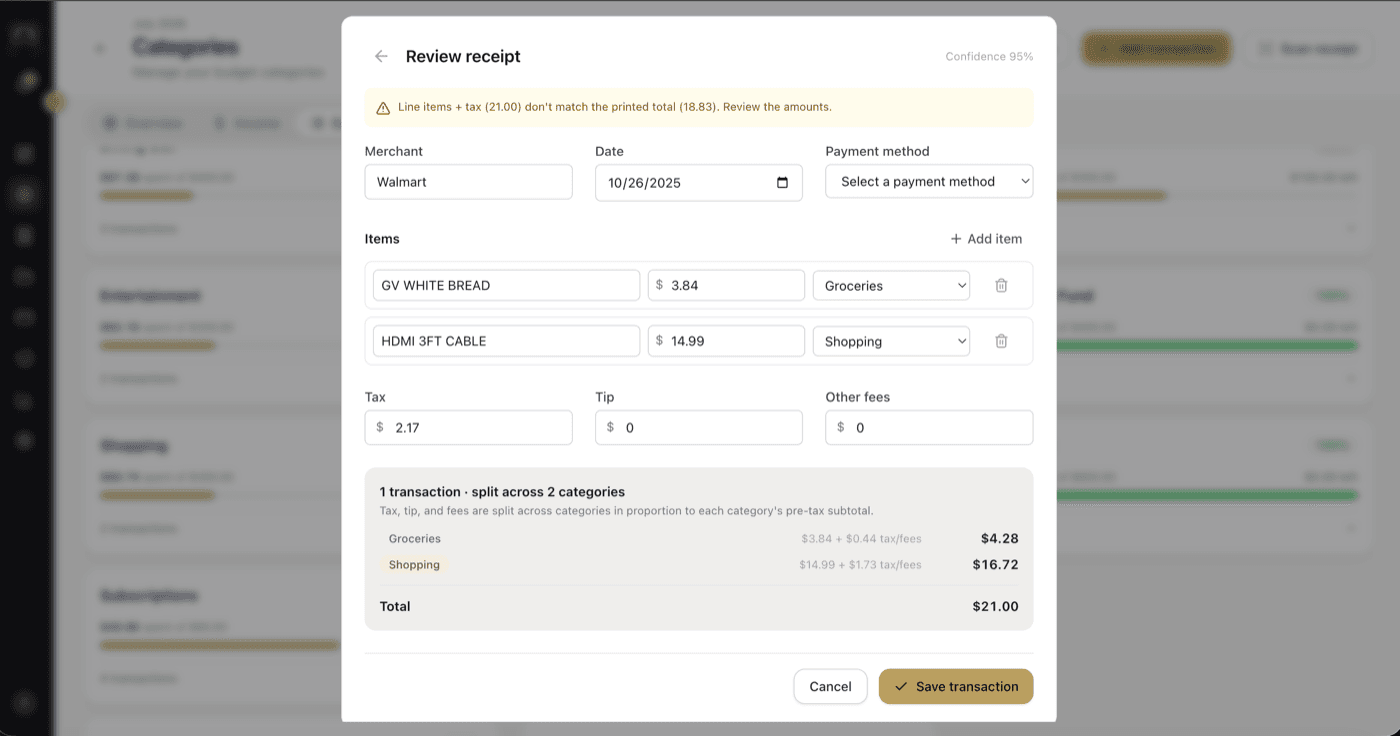Save the transaction
This screenshot has height=736, width=1400.
point(956,686)
